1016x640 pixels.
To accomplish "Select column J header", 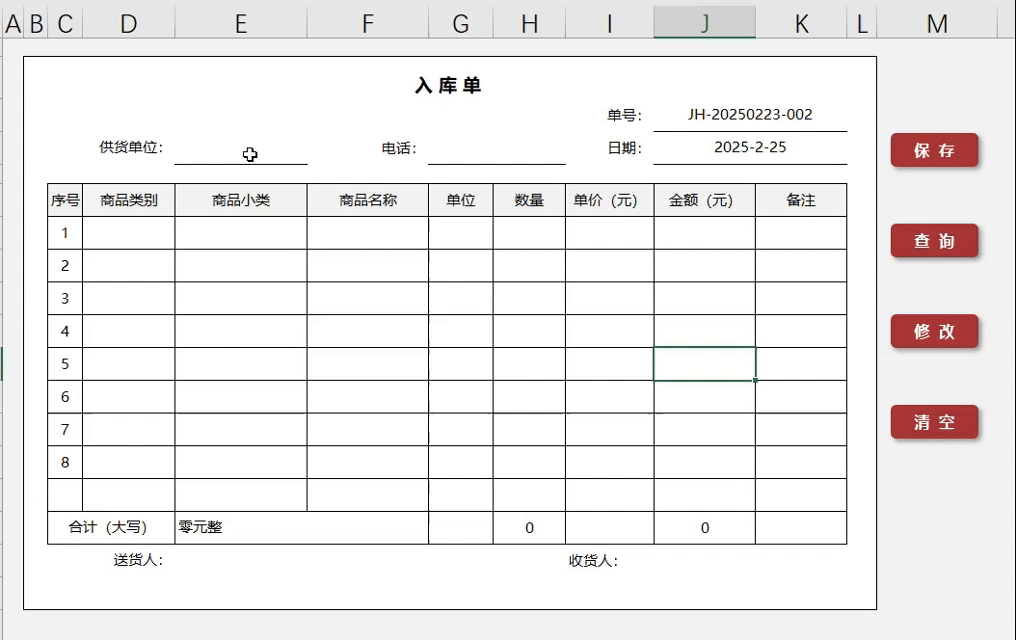I will tap(704, 24).
